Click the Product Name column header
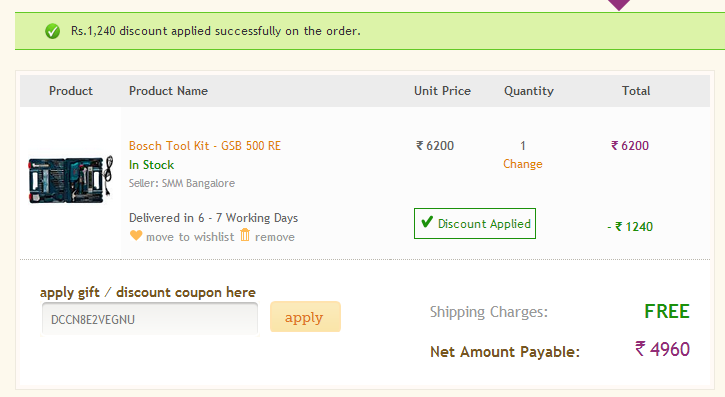The height and width of the screenshot is (397, 725). pyautogui.click(x=168, y=91)
